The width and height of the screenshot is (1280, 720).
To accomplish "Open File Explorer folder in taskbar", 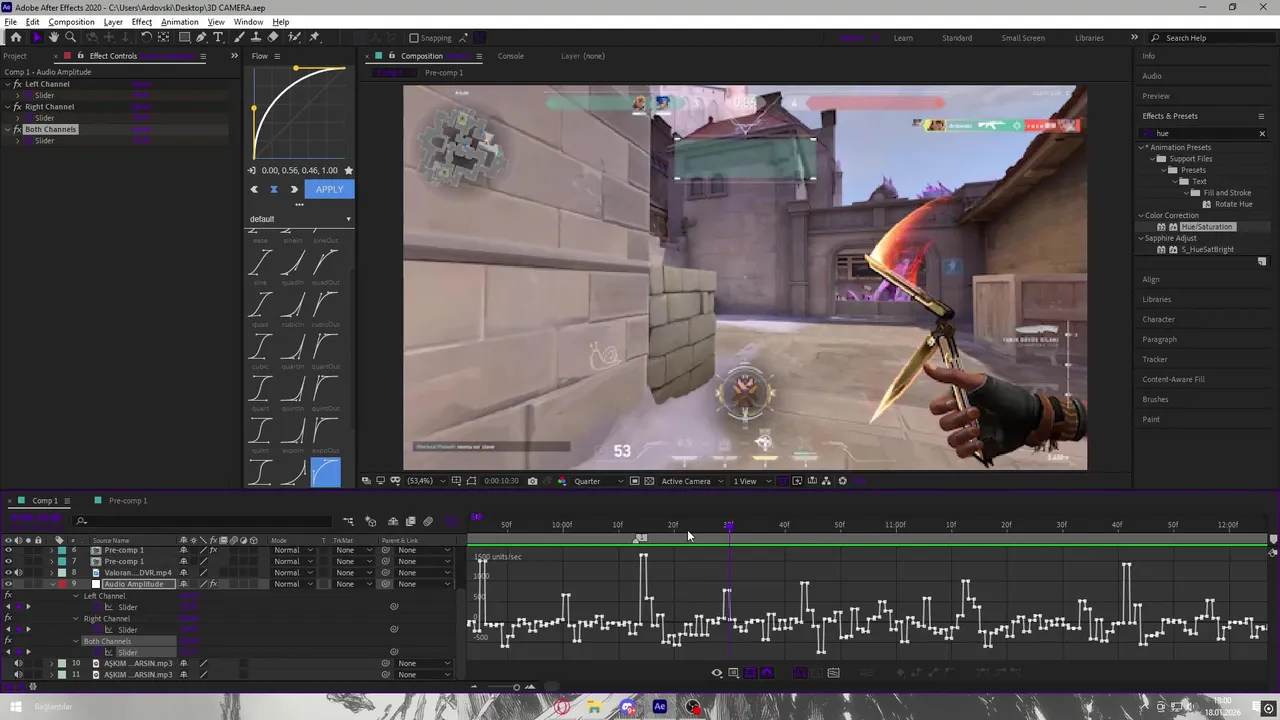I will pos(594,707).
